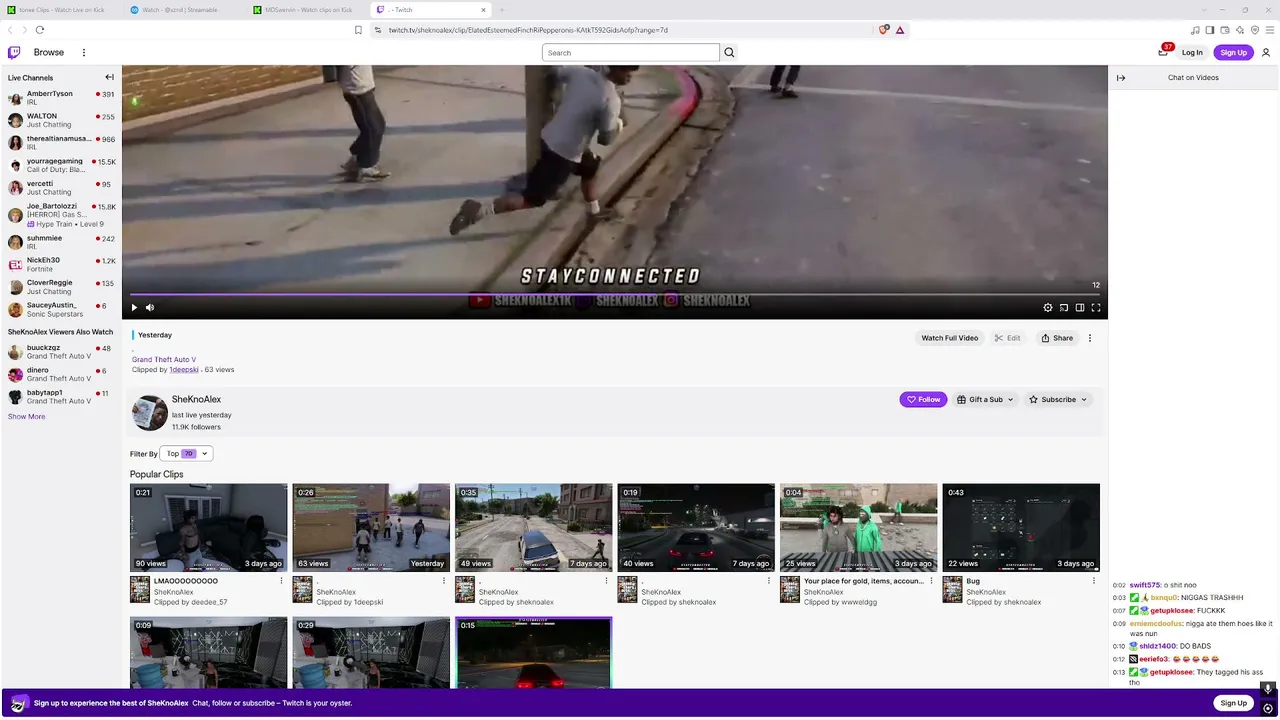
Task: Open the 0:35 clip thumbnail with 49 views
Action: tap(534, 527)
